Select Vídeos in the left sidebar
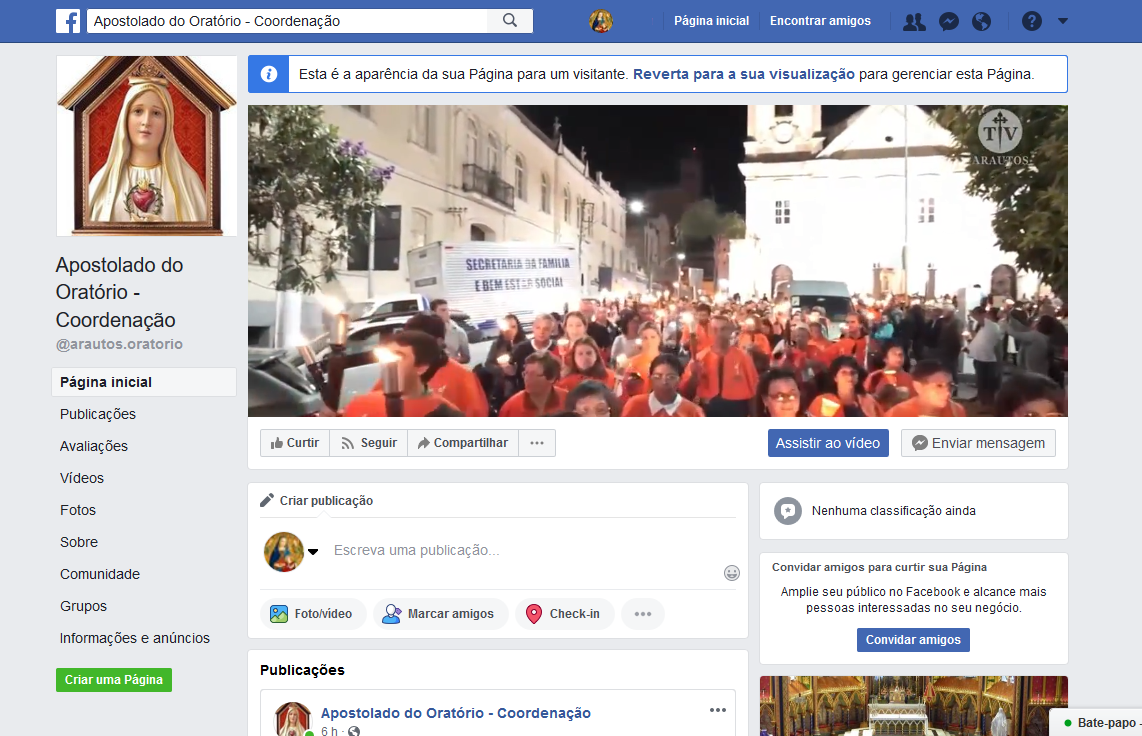This screenshot has width=1142, height=736. (82, 478)
